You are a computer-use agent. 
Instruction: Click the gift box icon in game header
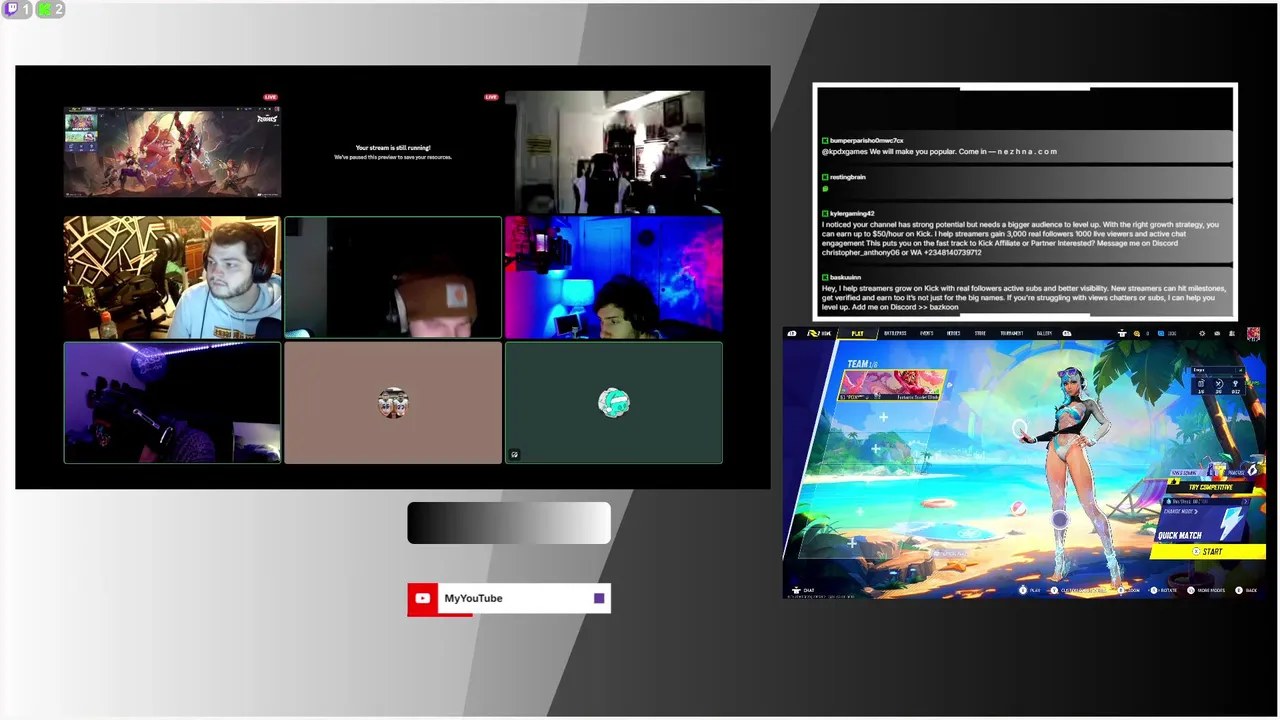pyautogui.click(x=1122, y=333)
